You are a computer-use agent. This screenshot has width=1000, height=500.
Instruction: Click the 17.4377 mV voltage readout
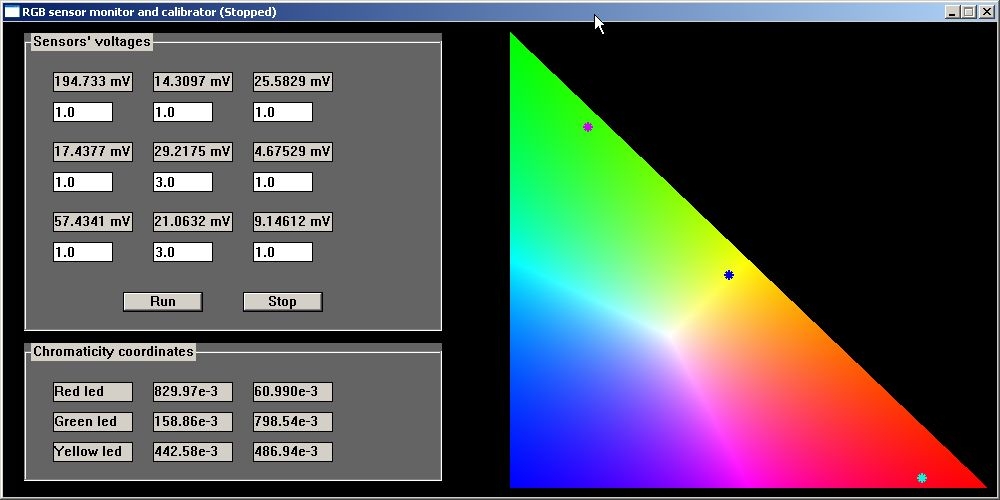(93, 152)
